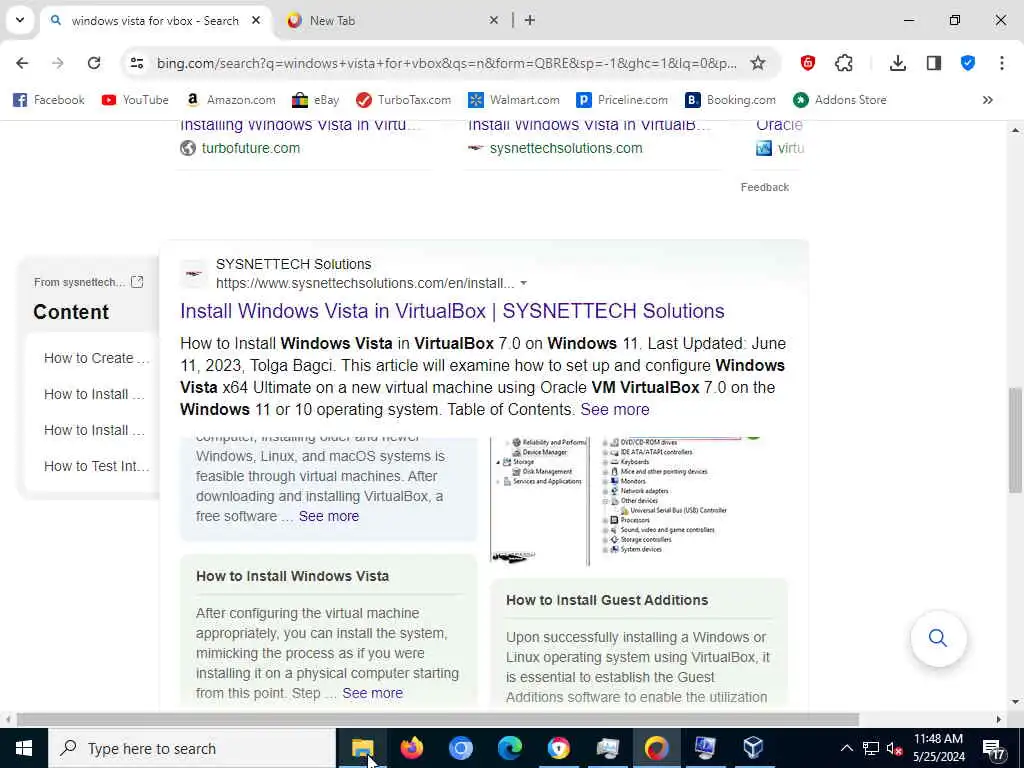
Task: Close the New Tab tab
Action: pyautogui.click(x=494, y=20)
